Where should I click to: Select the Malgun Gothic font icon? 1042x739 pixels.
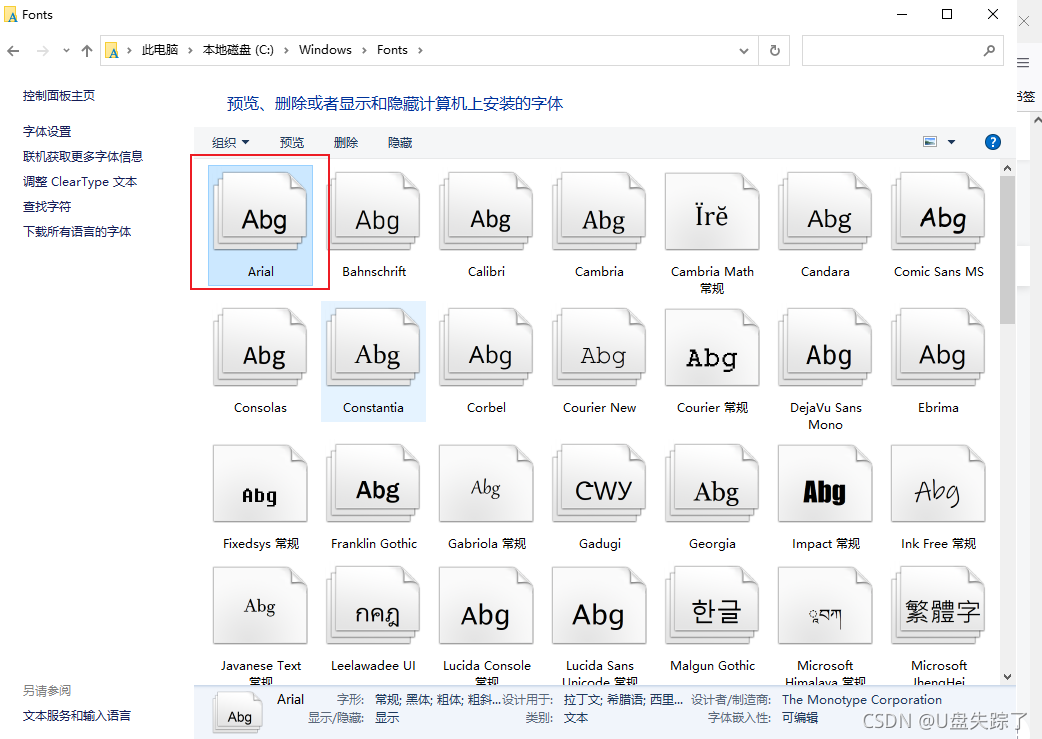pos(712,605)
